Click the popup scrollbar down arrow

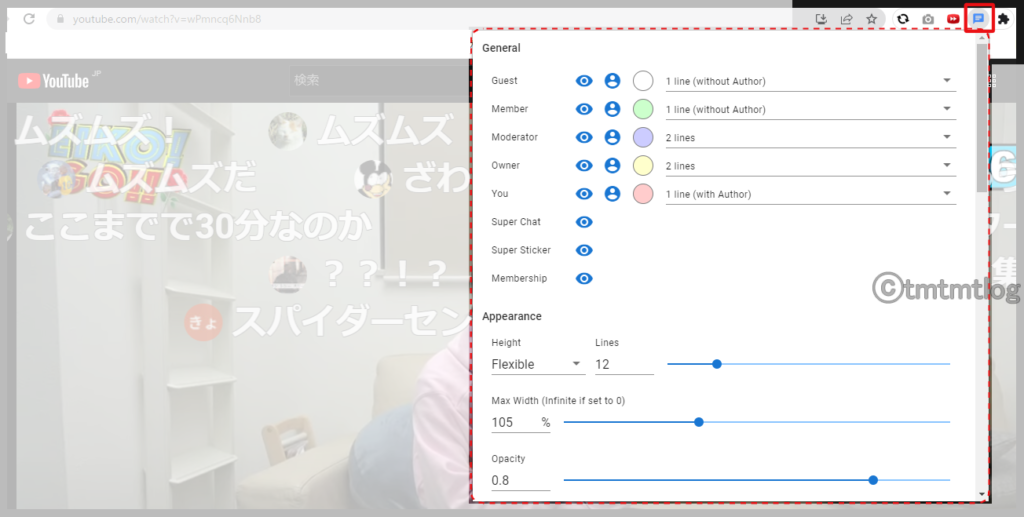tap(982, 494)
